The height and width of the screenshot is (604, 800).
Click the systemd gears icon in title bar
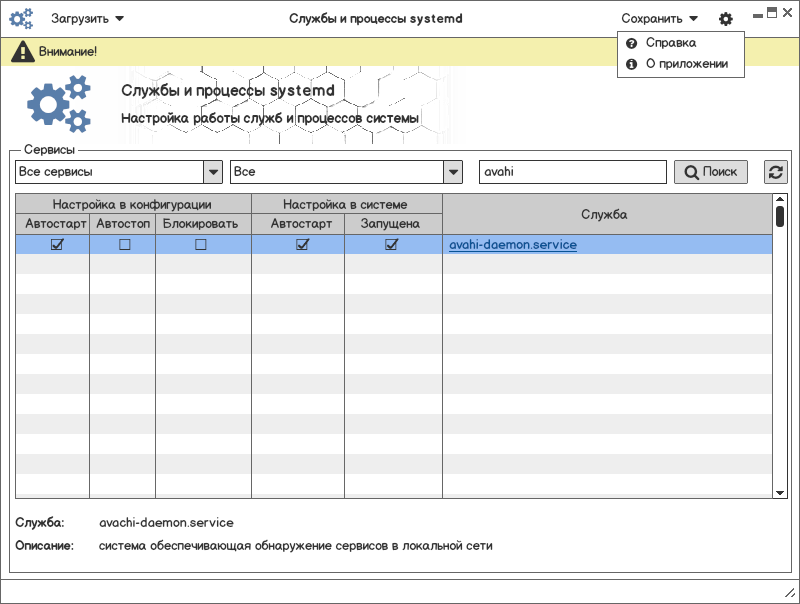point(21,18)
